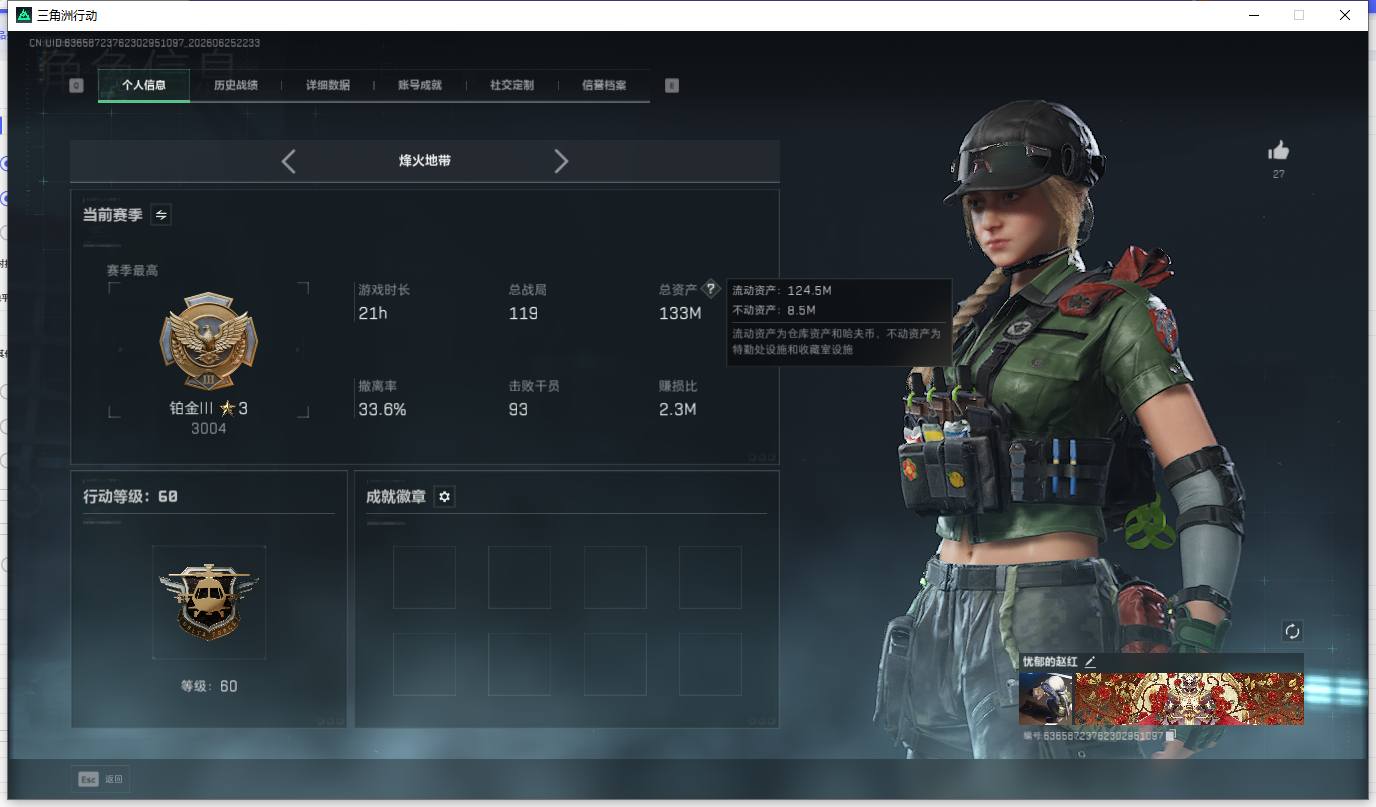Minimize the 三角洲行动 window

(x=1254, y=15)
